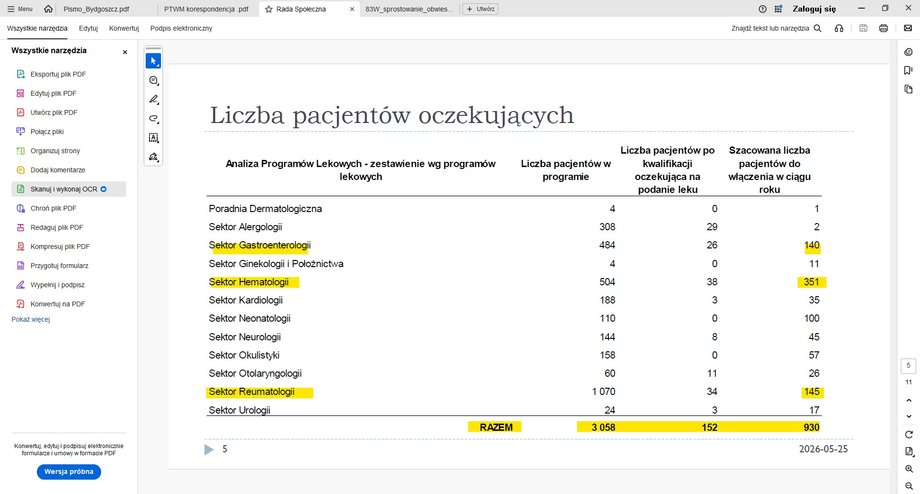Switch to the Pismo_Bydgoszcz.pdf tab
920x494 pixels.
[x=96, y=9]
